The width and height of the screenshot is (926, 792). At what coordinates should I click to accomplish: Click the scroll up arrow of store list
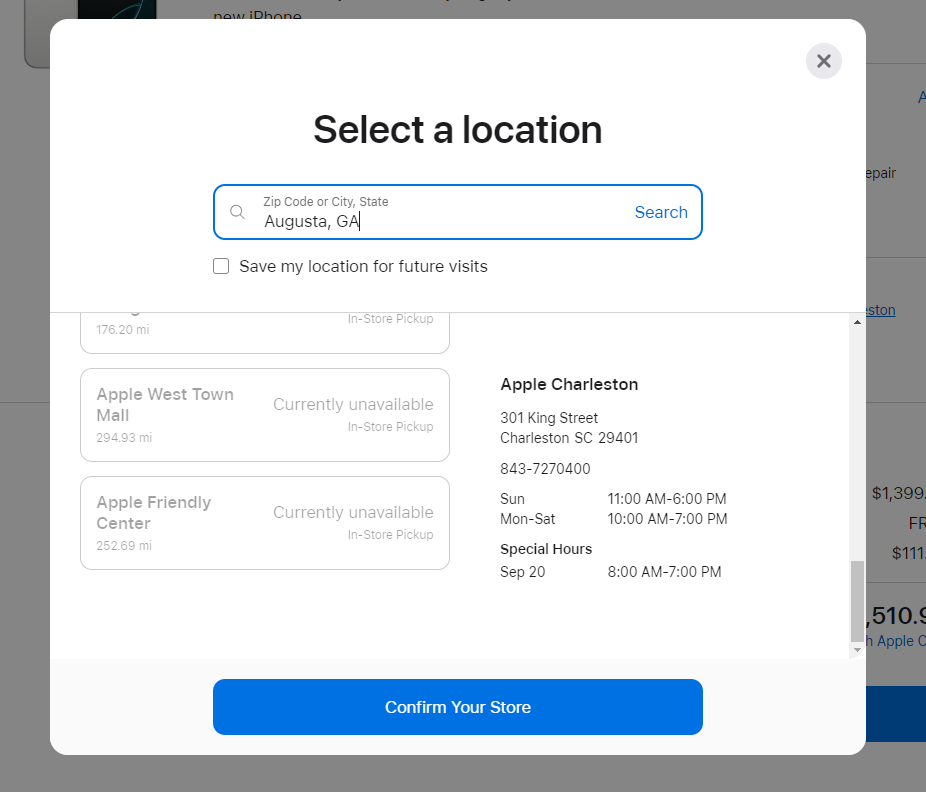(x=857, y=322)
